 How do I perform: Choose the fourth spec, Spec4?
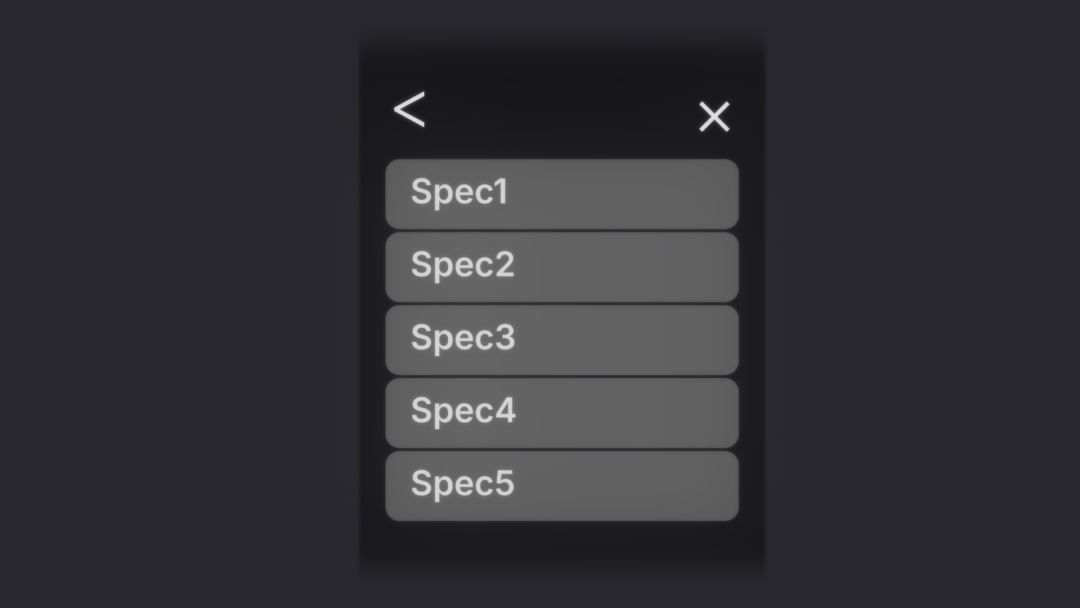pos(562,413)
